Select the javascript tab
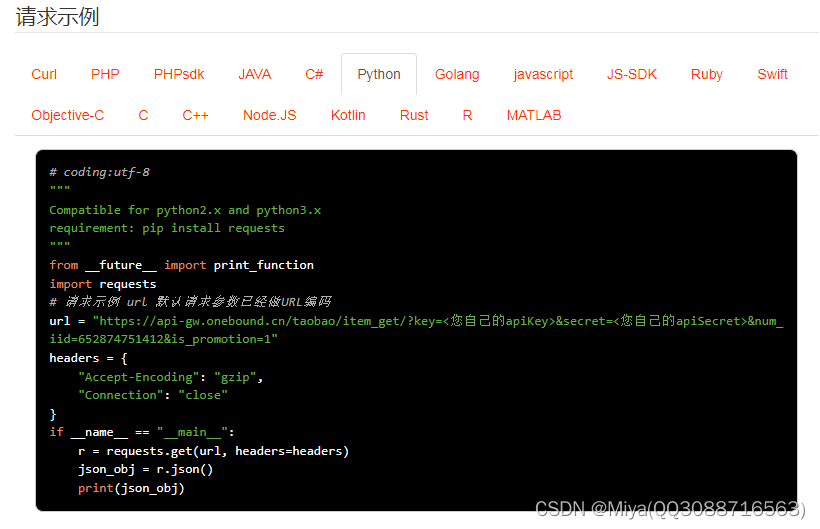 (543, 74)
